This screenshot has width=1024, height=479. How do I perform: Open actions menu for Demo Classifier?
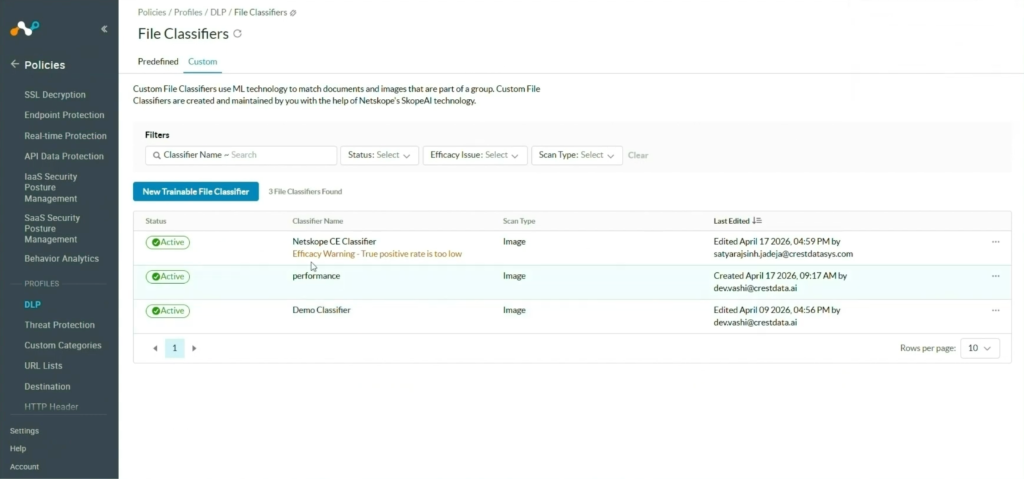click(995, 310)
